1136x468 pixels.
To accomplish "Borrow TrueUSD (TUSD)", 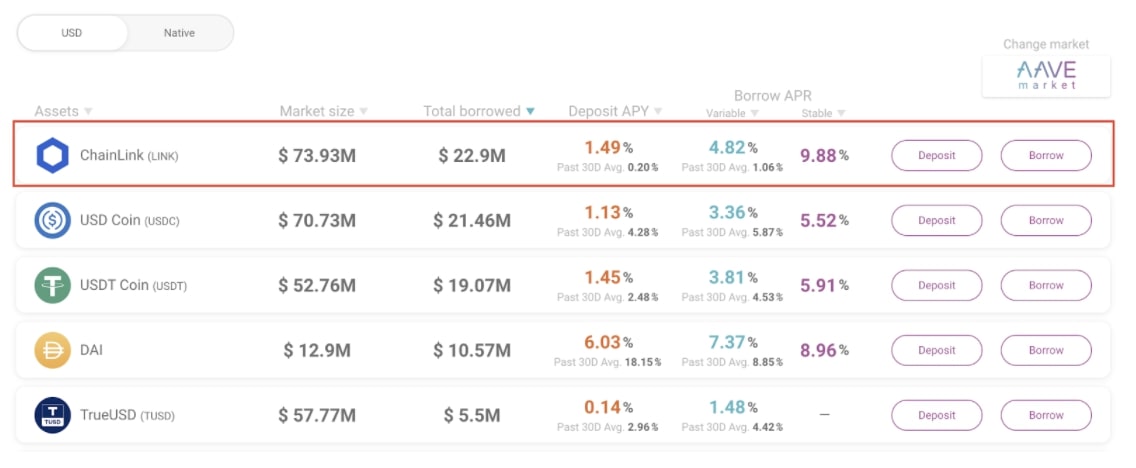I will click(1046, 416).
